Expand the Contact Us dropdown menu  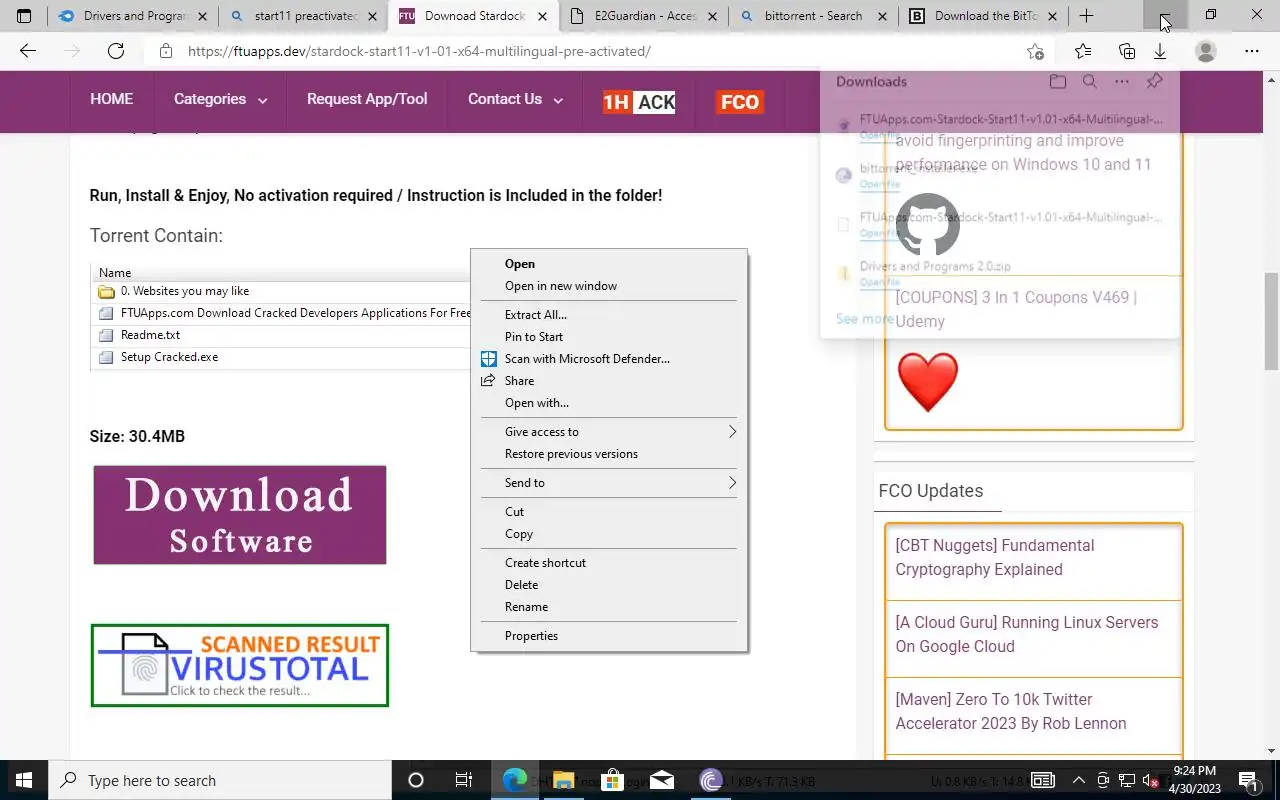515,99
